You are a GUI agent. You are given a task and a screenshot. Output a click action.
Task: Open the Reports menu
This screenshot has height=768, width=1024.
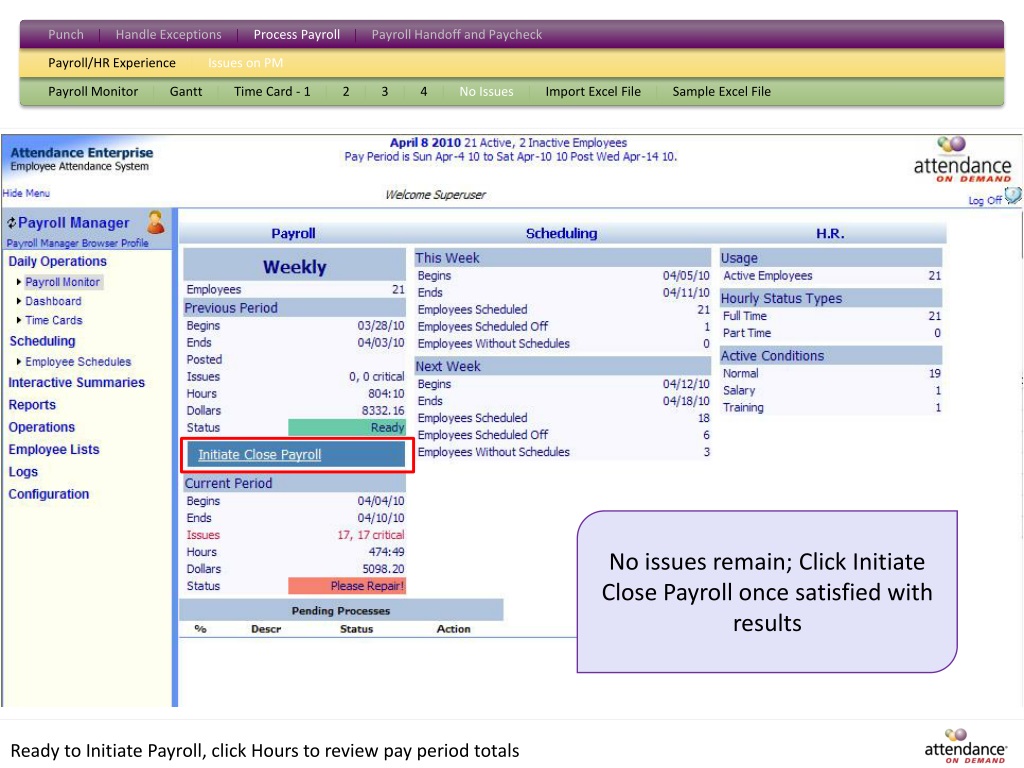pyautogui.click(x=32, y=405)
